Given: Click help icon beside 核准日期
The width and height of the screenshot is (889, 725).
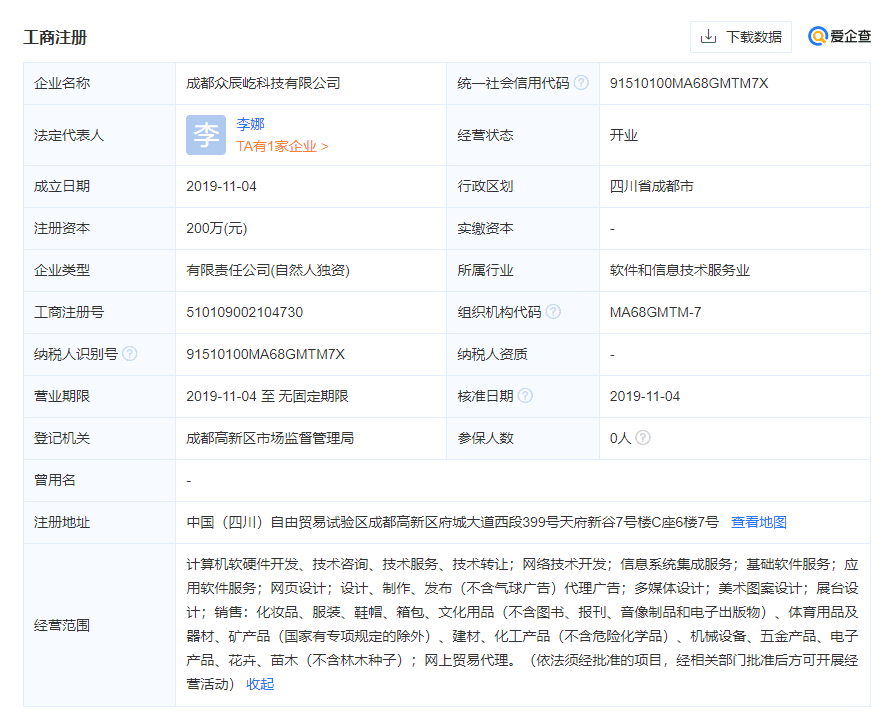Looking at the screenshot, I should pyautogui.click(x=525, y=396).
